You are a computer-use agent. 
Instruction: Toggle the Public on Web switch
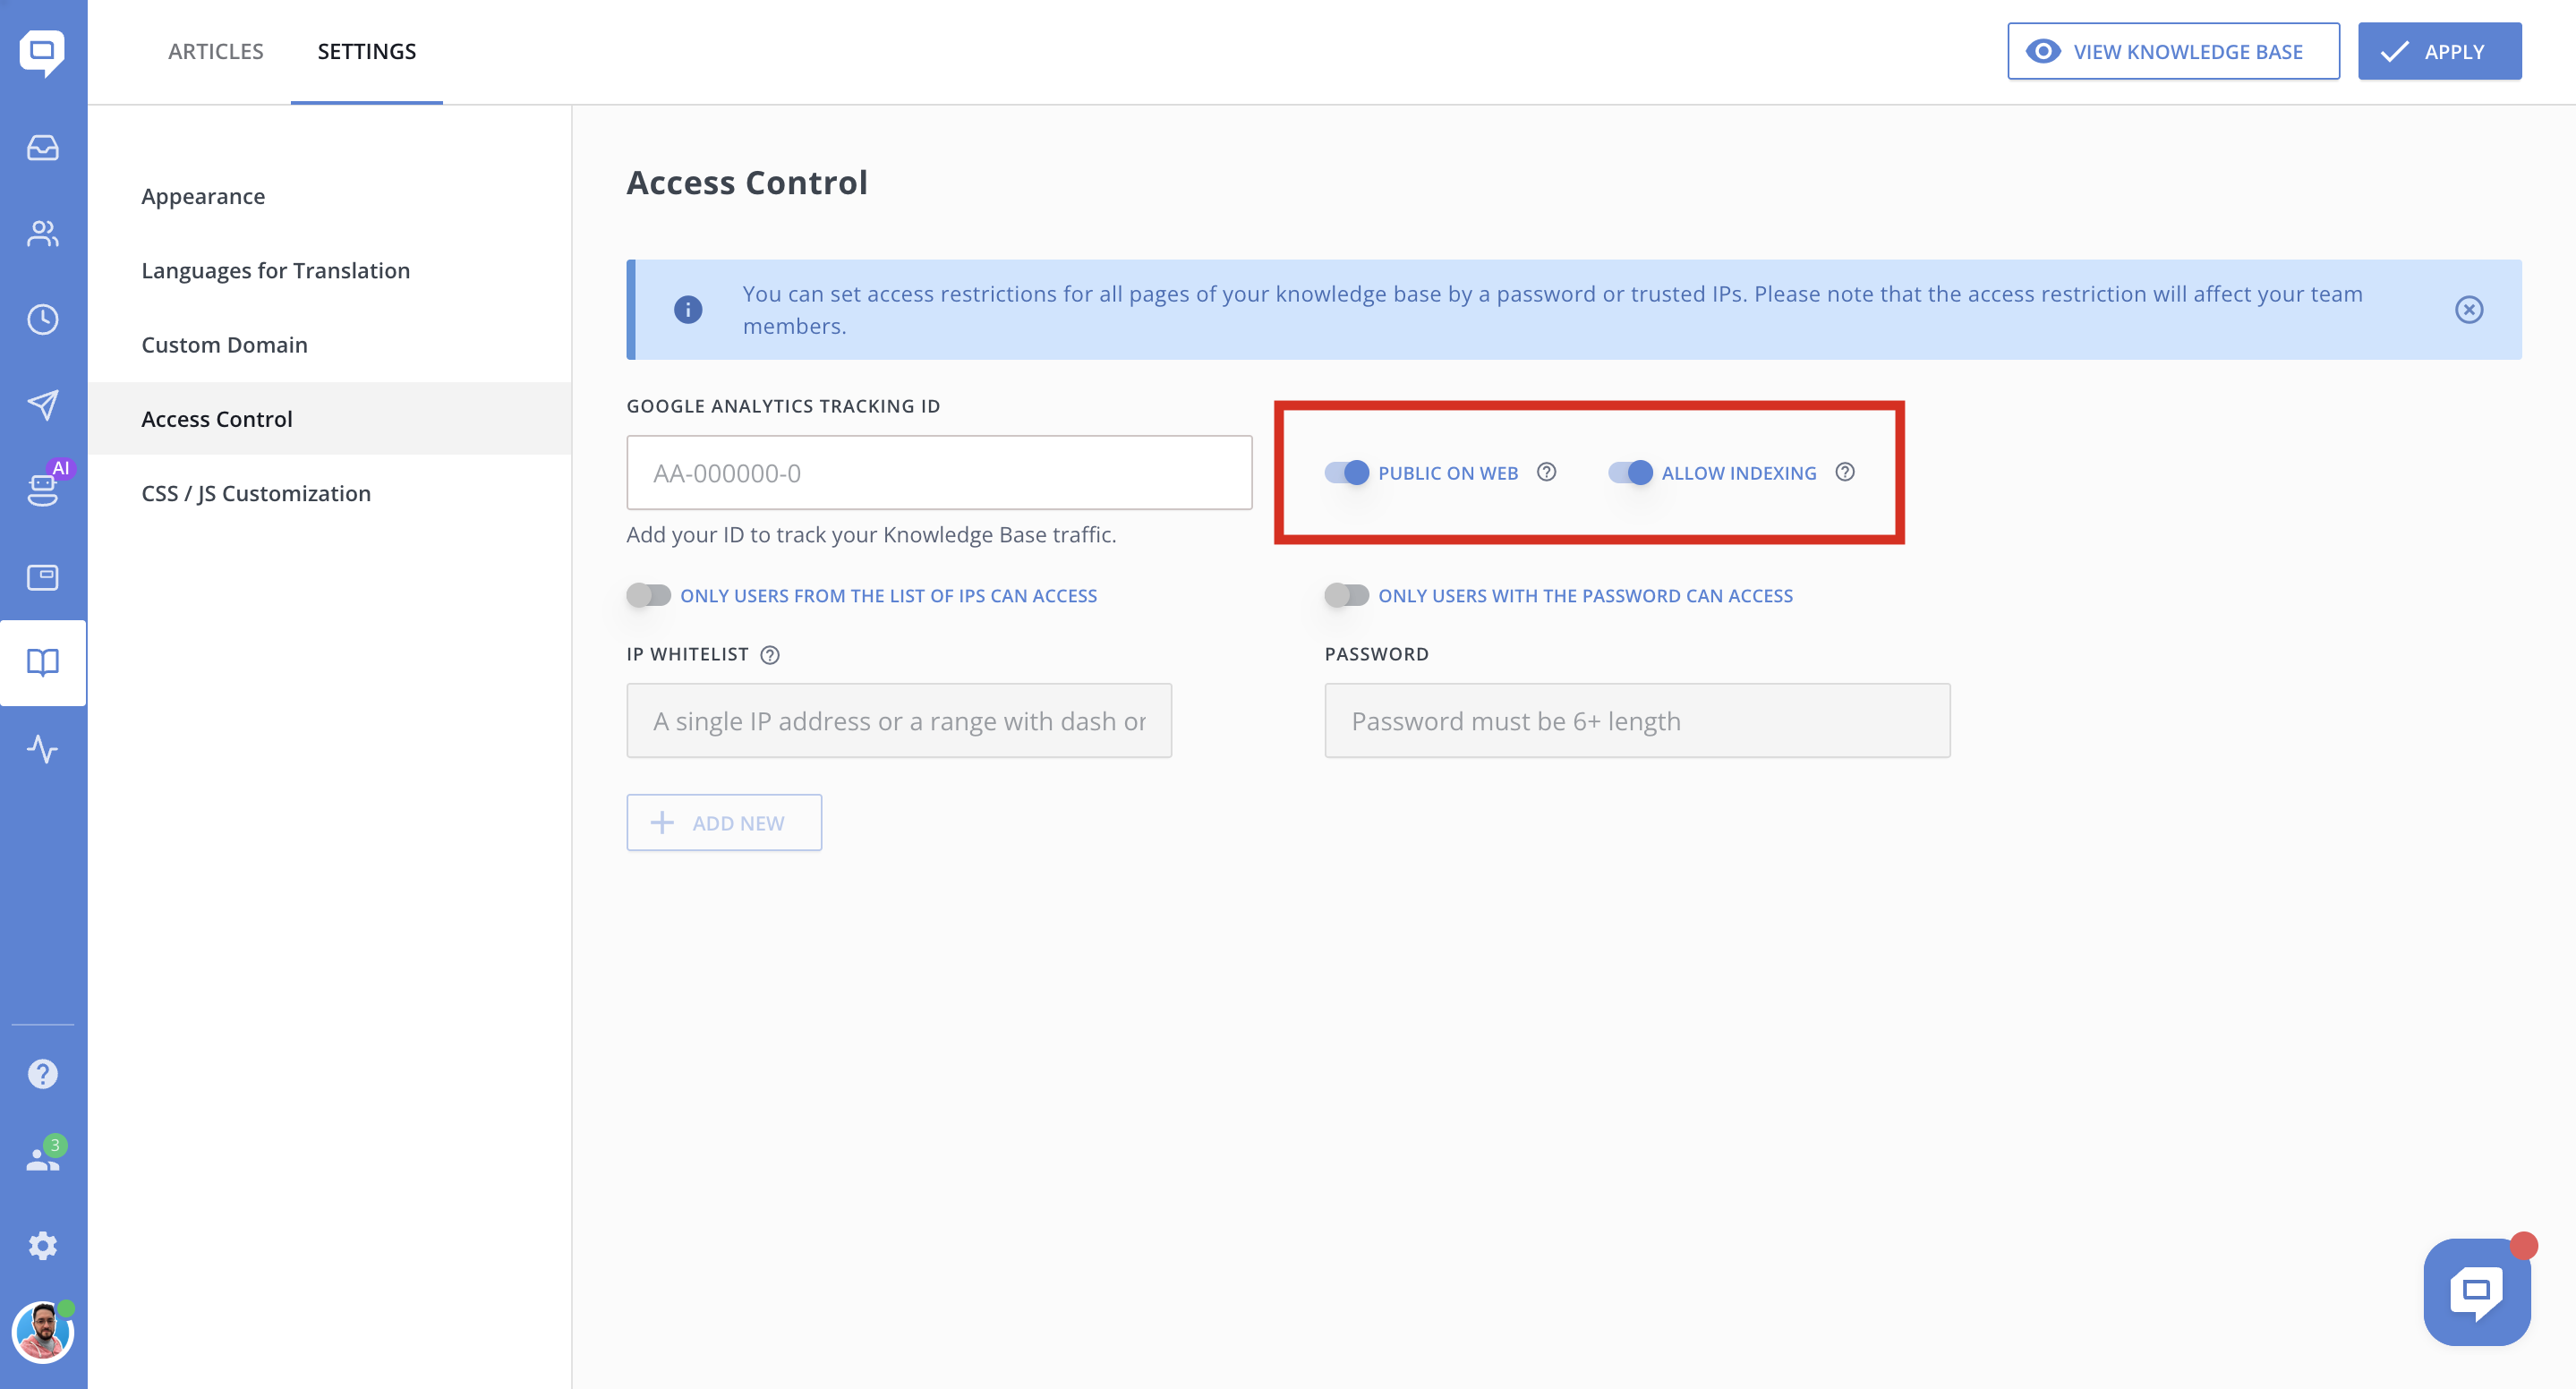point(1346,473)
